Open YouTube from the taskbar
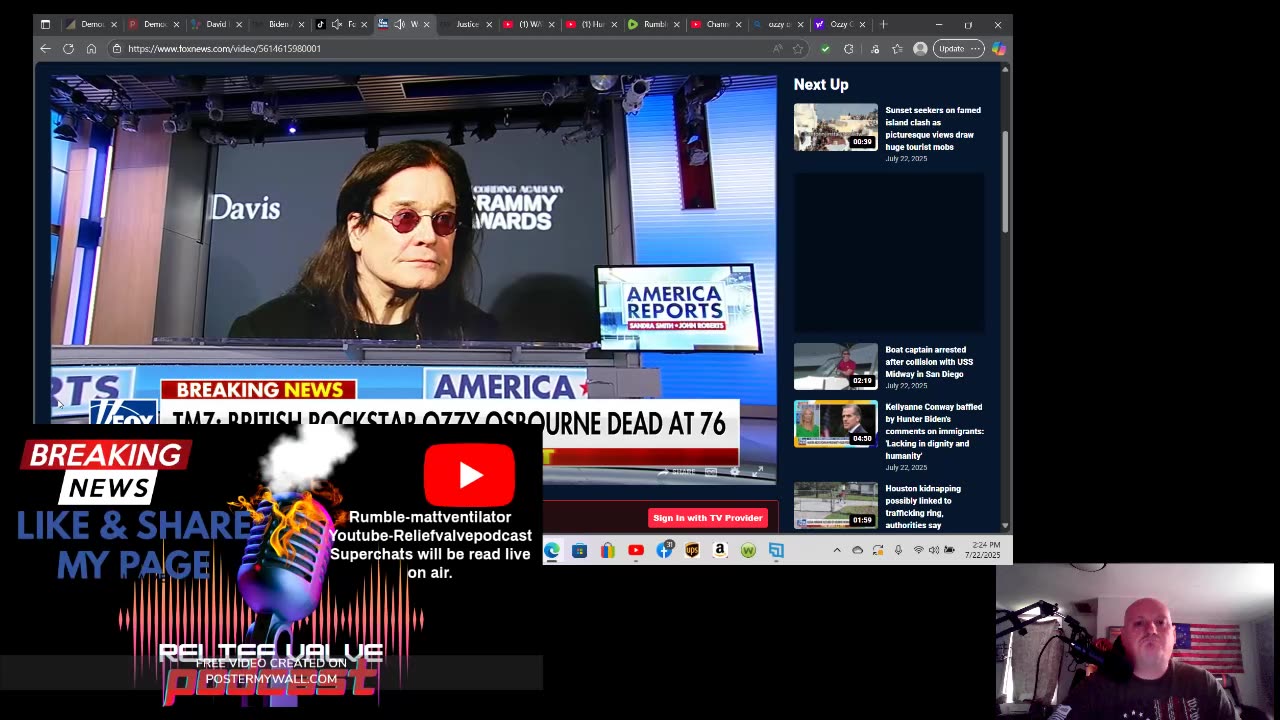 pyautogui.click(x=635, y=550)
